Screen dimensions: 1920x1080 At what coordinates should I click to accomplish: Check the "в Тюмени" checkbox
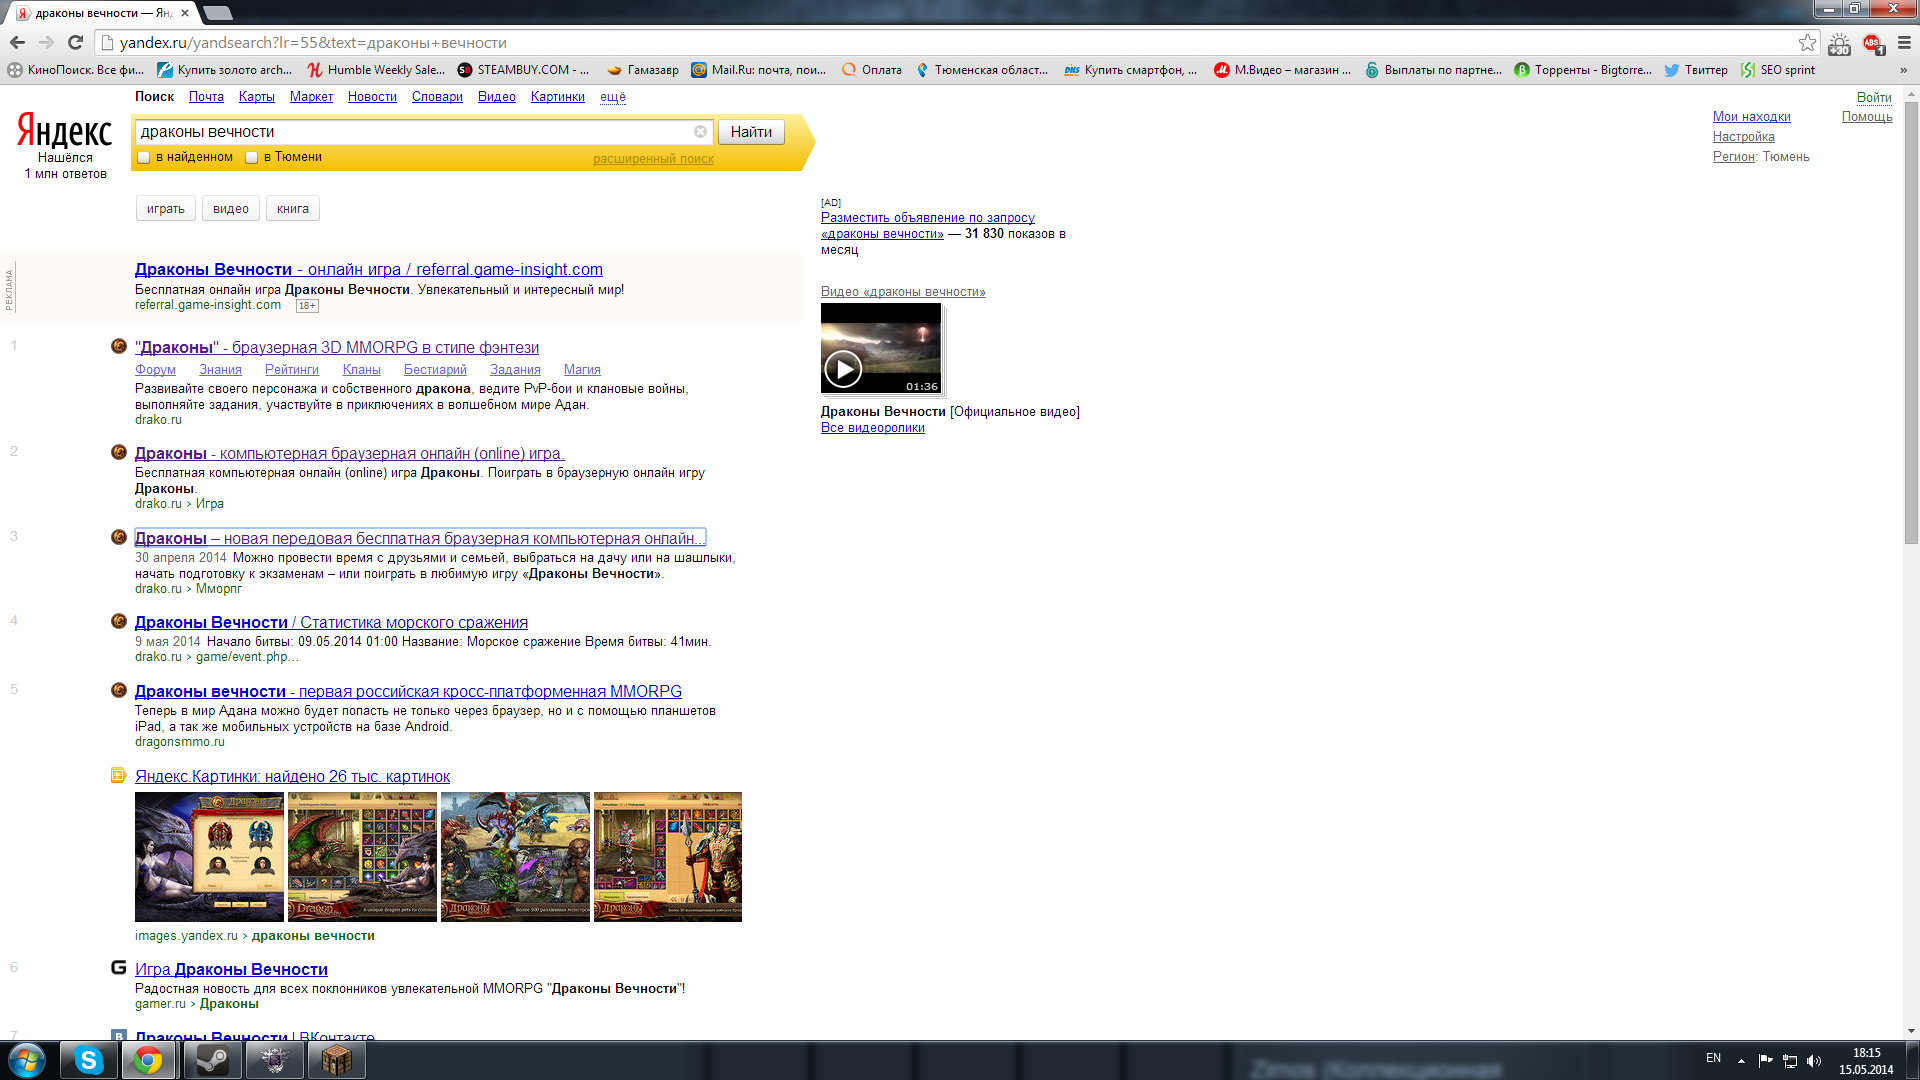coord(252,157)
